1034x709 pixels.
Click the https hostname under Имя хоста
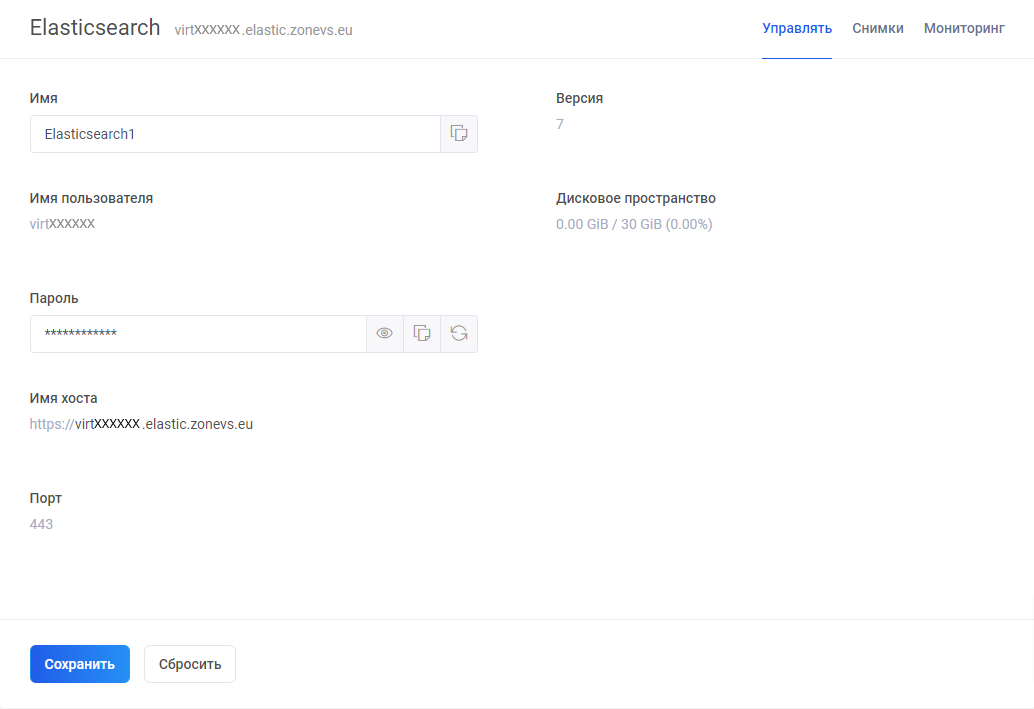pyautogui.click(x=141, y=424)
